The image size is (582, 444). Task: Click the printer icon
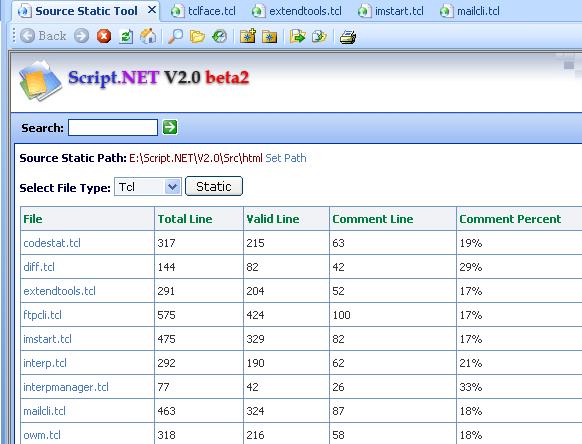(348, 37)
